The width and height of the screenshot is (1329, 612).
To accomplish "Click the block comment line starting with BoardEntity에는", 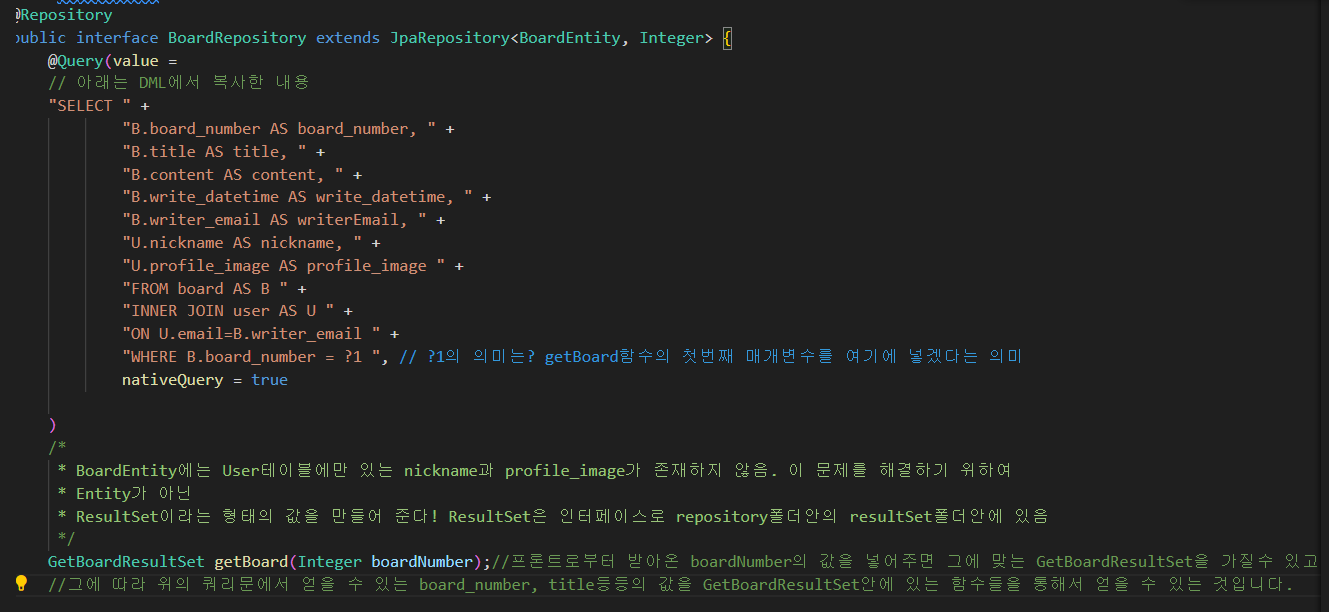I will click(x=535, y=470).
